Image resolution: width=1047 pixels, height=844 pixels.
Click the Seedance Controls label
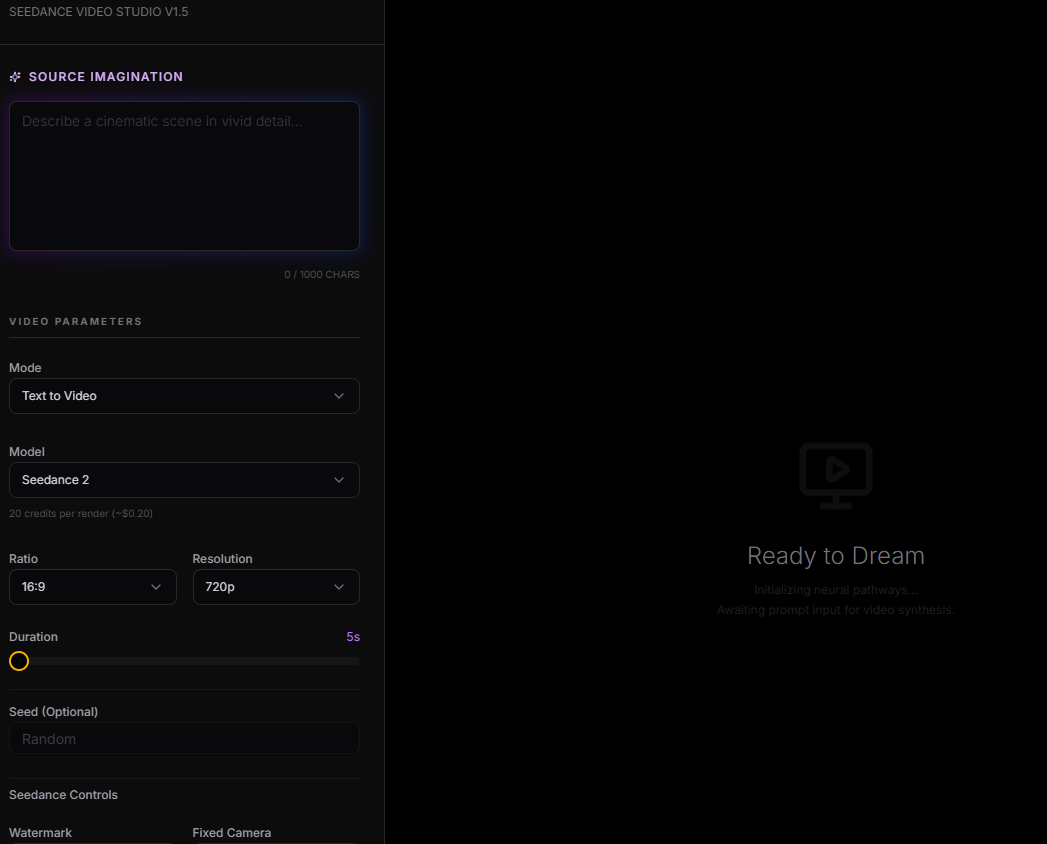63,795
